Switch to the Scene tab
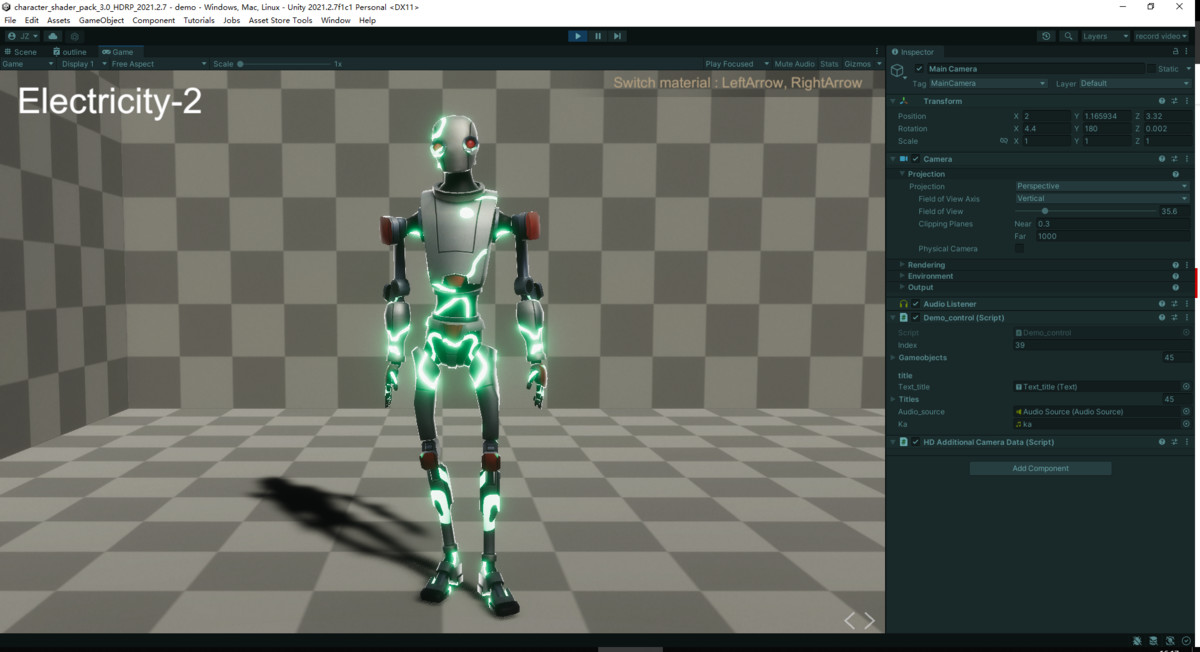The height and width of the screenshot is (652, 1200). [x=22, y=51]
